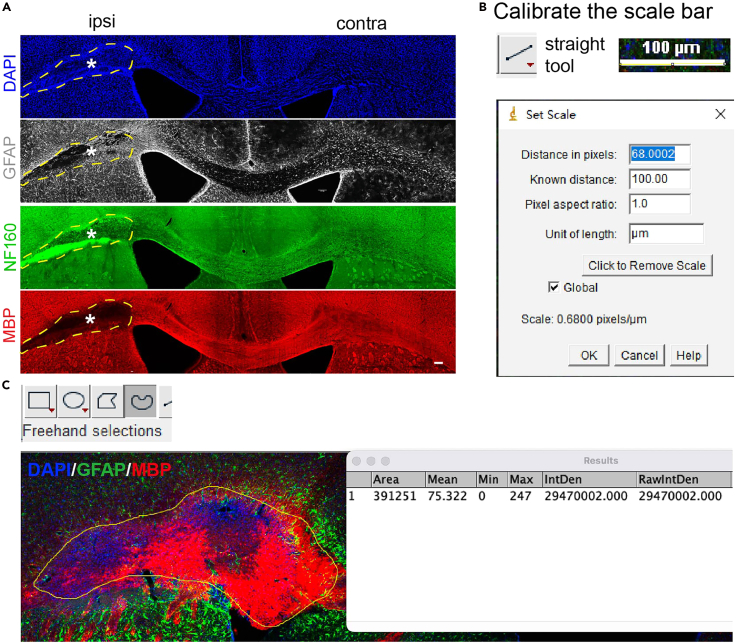Click the DAPI/GFAP/MBP merged lesion image
This screenshot has height=644, width=736.
coord(184,547)
